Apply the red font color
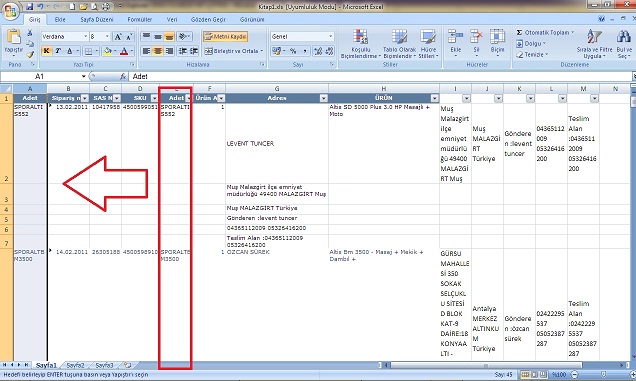This screenshot has height=381, width=636. pos(124,51)
